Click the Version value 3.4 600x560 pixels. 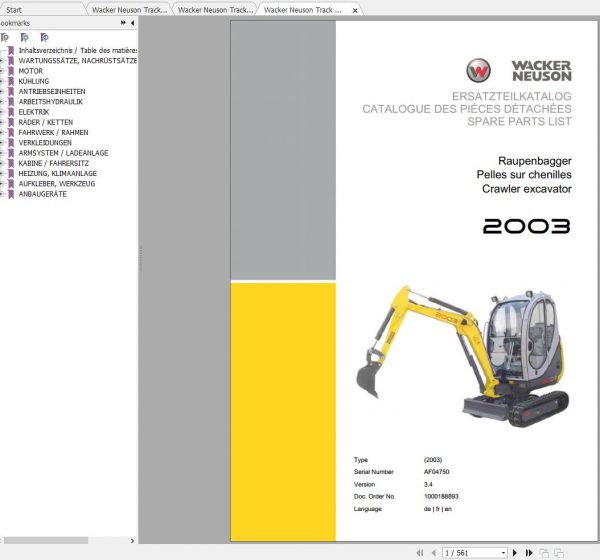pyautogui.click(x=428, y=484)
